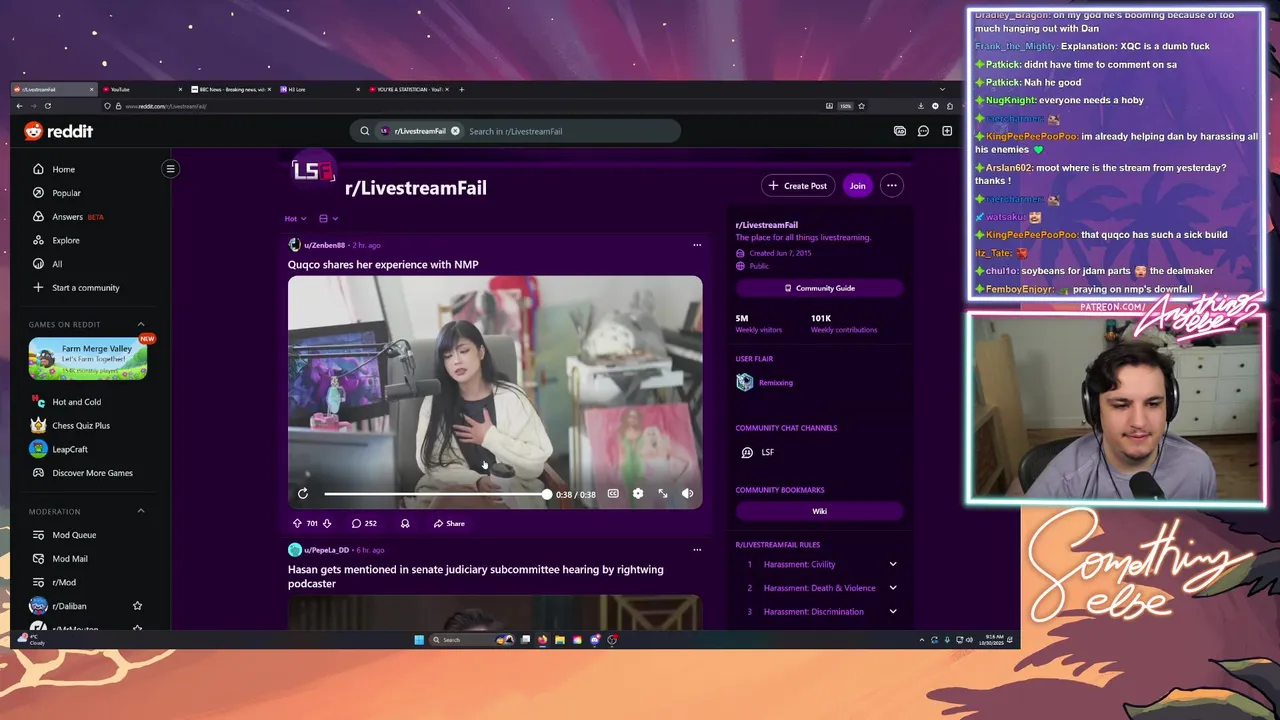Viewport: 1280px width, 720px height.
Task: Open the Hot sort dropdown
Action: 294,218
